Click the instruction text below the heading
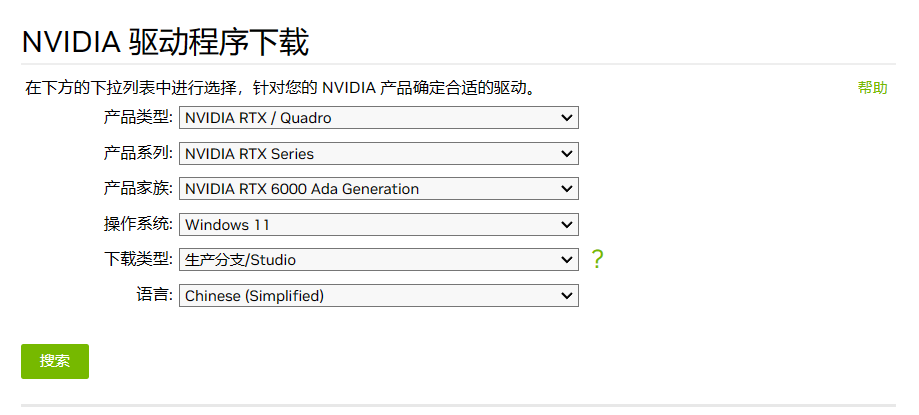Screen dimensions: 919x415 (280, 88)
